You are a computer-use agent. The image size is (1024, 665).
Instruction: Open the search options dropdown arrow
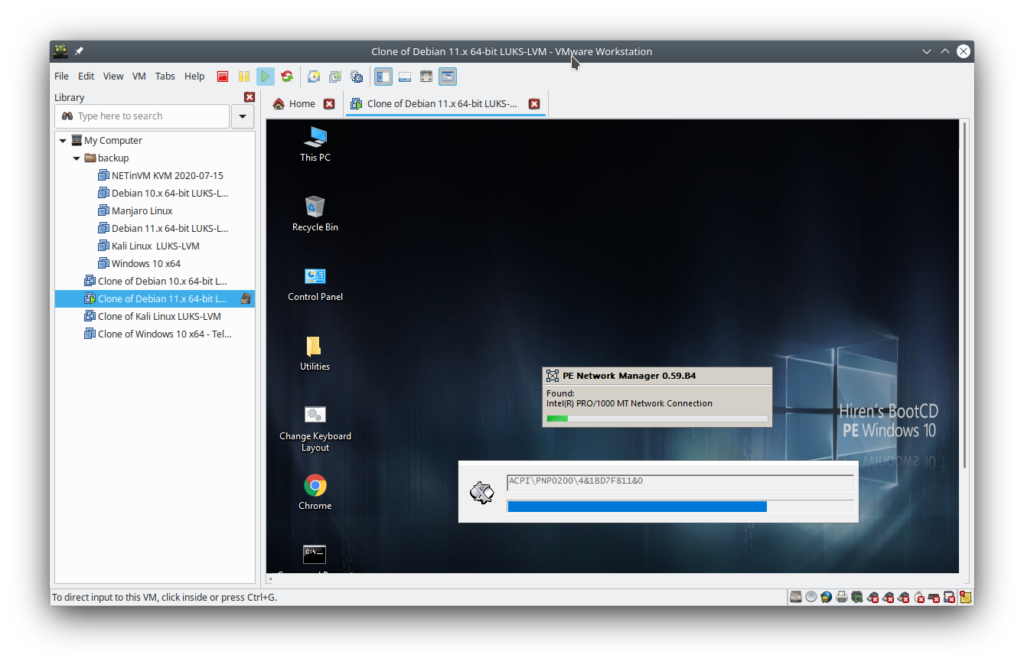241,116
